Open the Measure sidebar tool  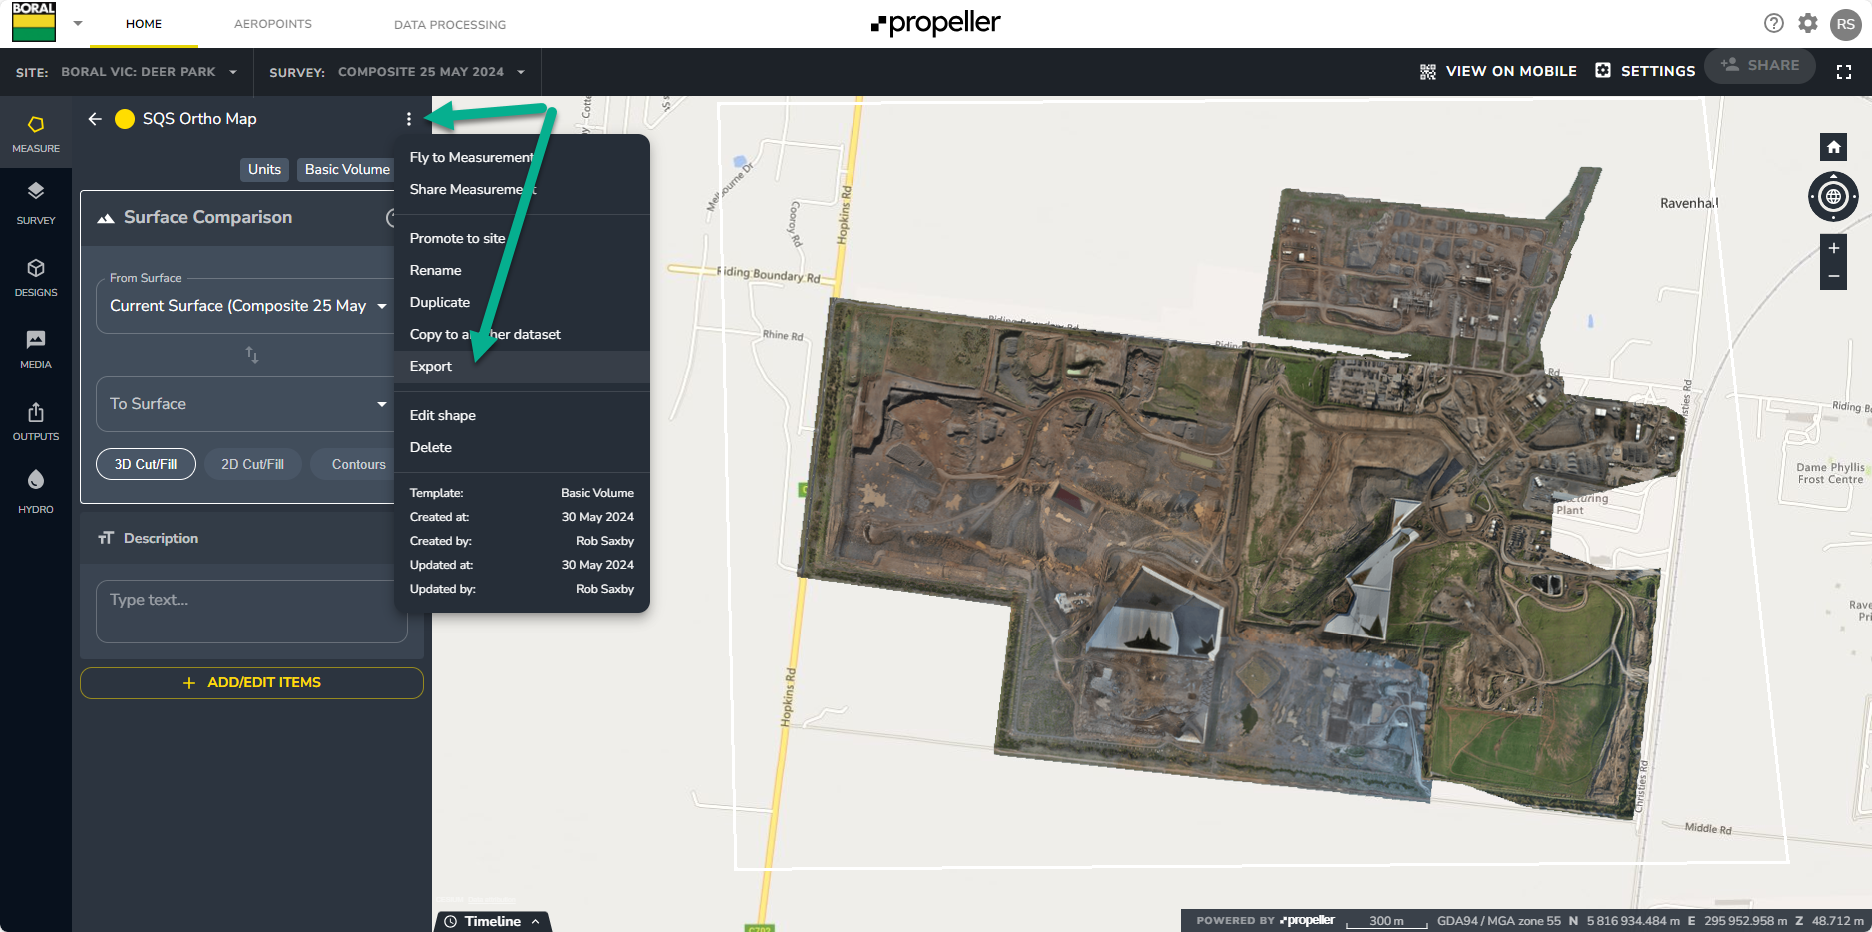click(36, 133)
